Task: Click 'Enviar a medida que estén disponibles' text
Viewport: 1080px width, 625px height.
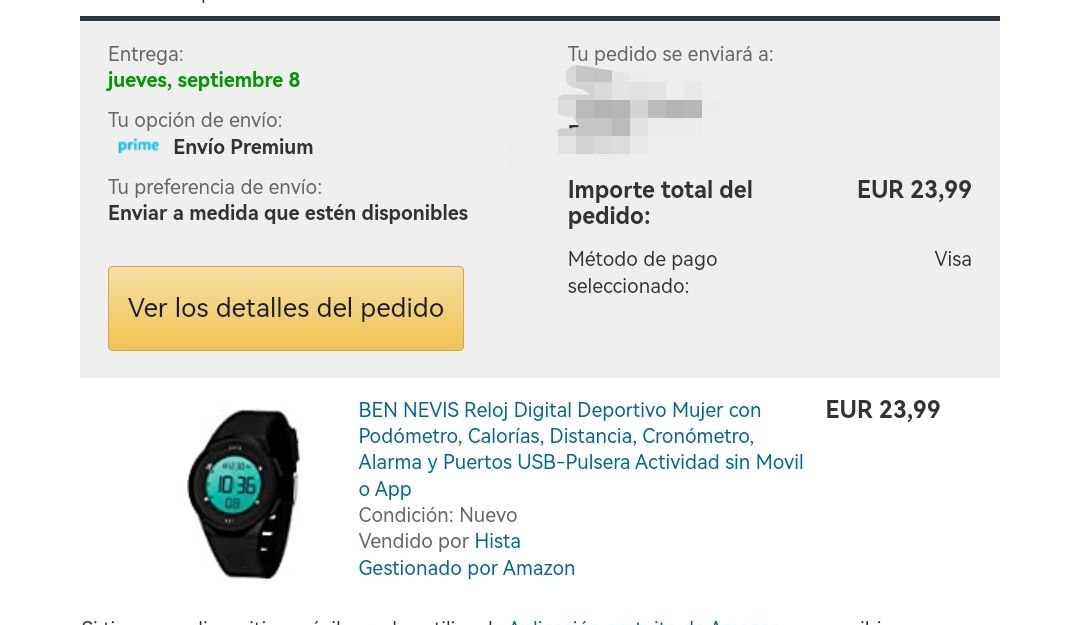Action: coord(288,213)
